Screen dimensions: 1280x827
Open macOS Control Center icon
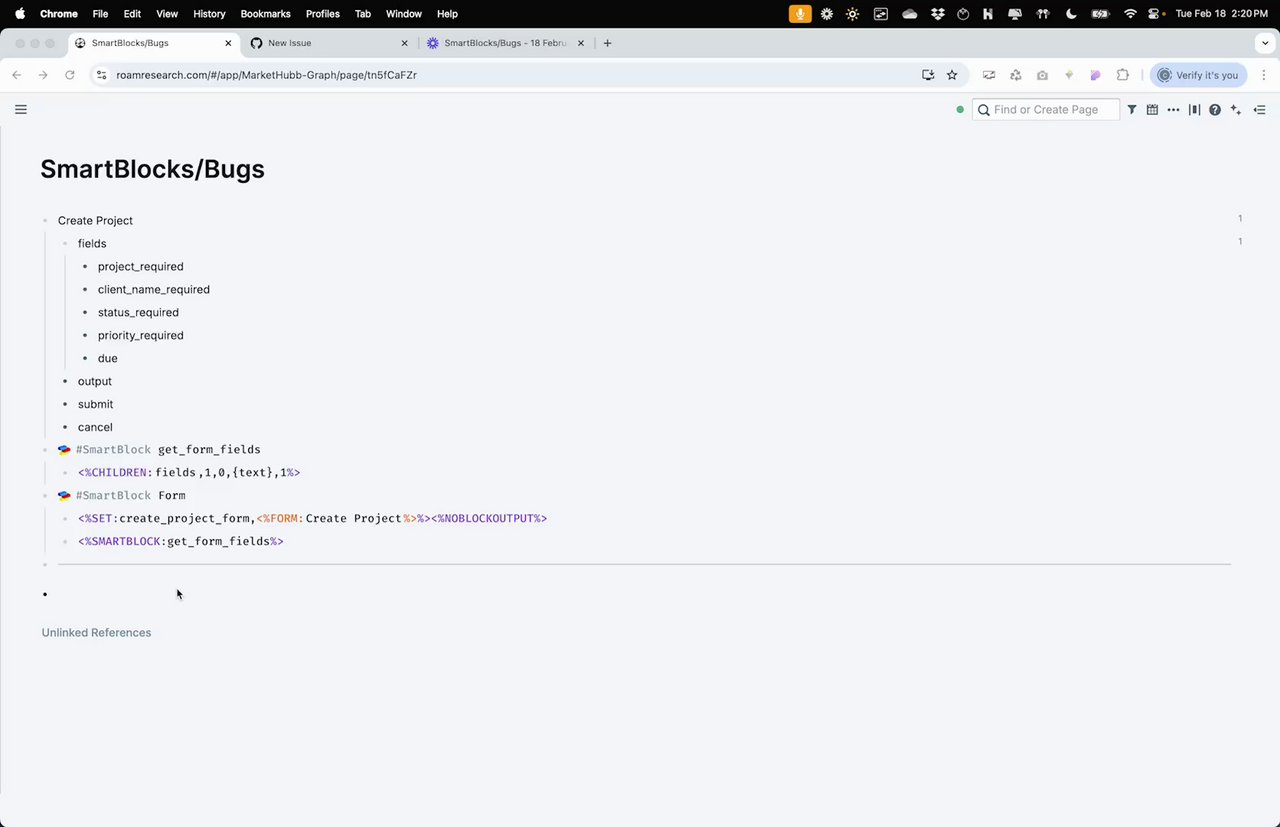tap(1154, 14)
